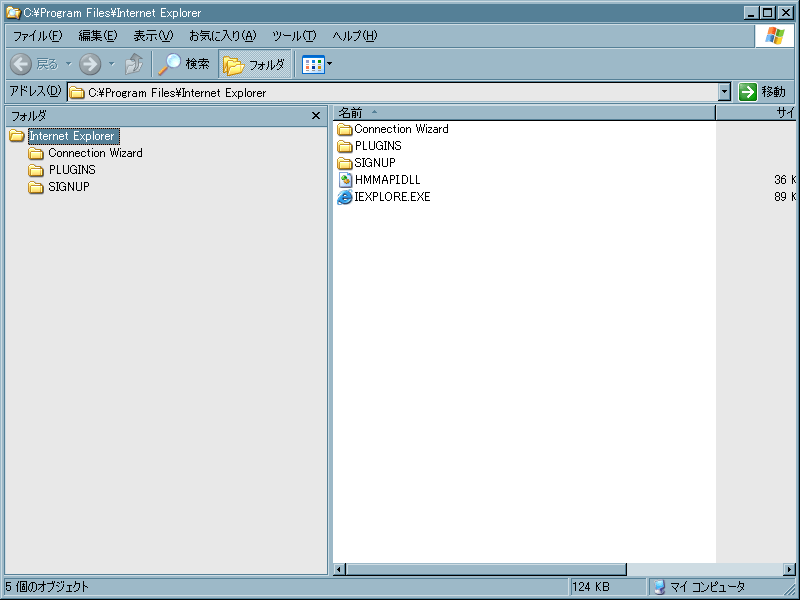The width and height of the screenshot is (800, 600).
Task: Close the Explorer window
Action: coord(786,13)
